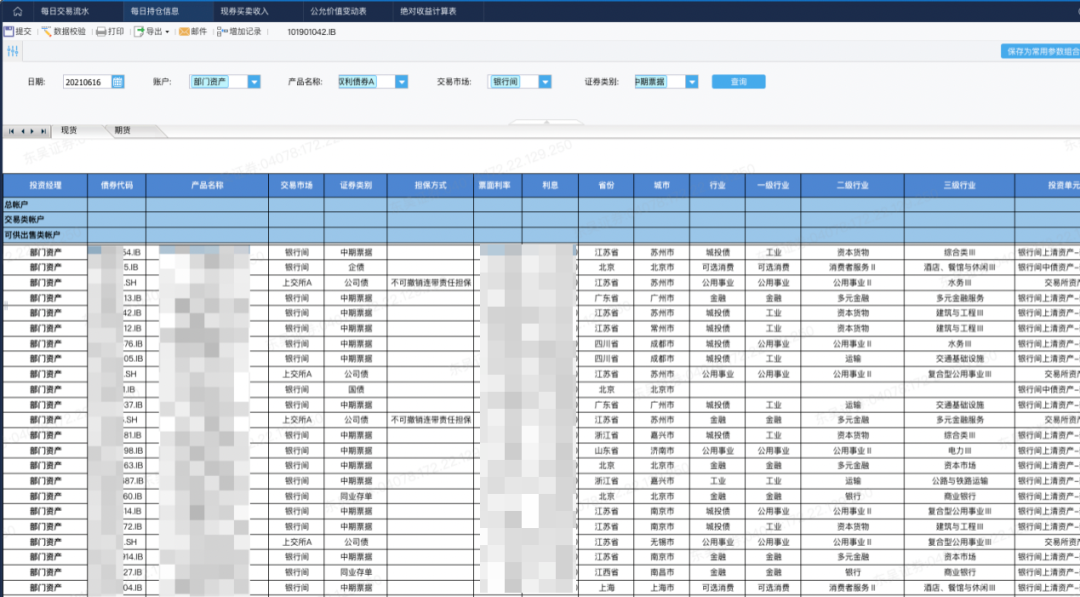Click the 增加记录 add record icon
1080x597 pixels.
click(221, 32)
